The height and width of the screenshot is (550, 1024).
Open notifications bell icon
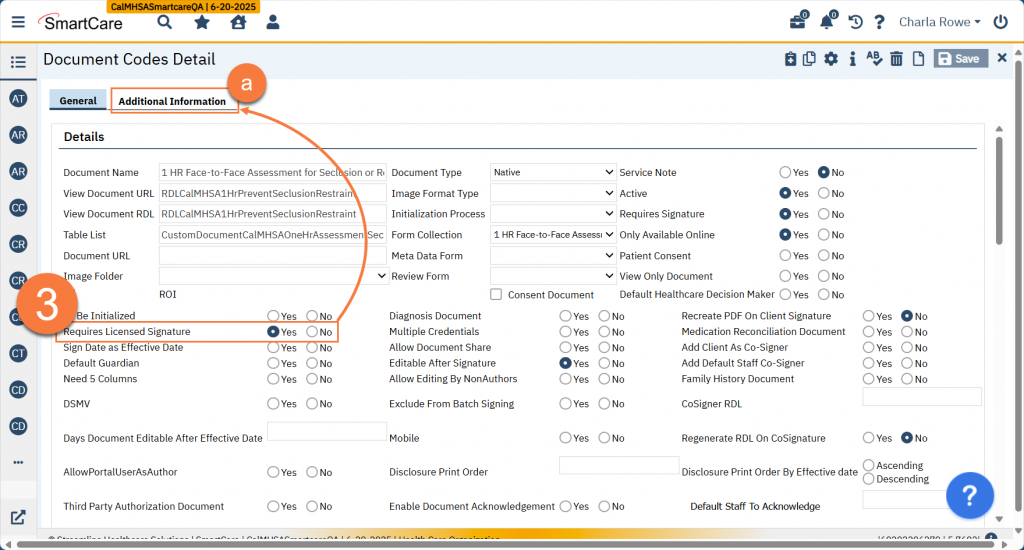point(827,22)
